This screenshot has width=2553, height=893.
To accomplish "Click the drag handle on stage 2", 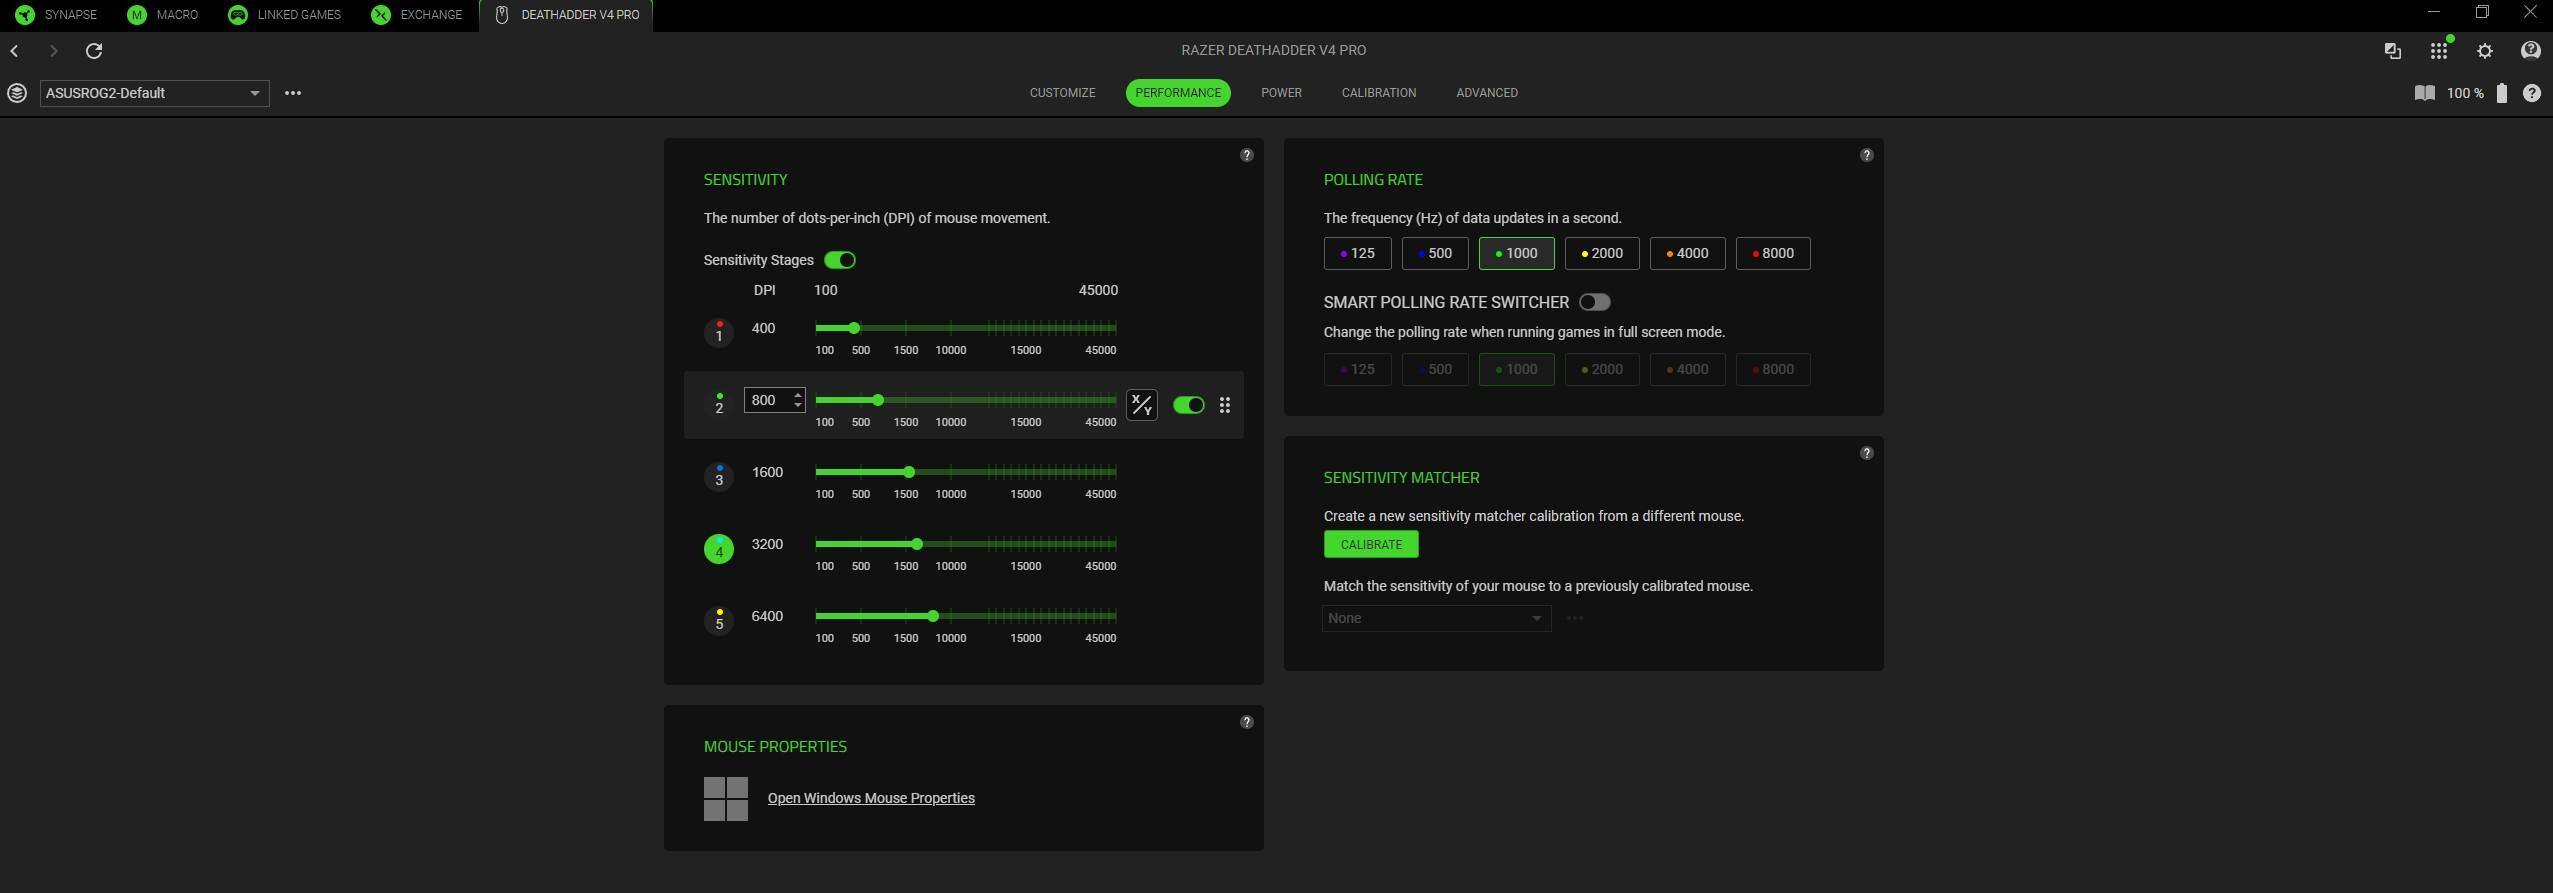I will 1224,405.
